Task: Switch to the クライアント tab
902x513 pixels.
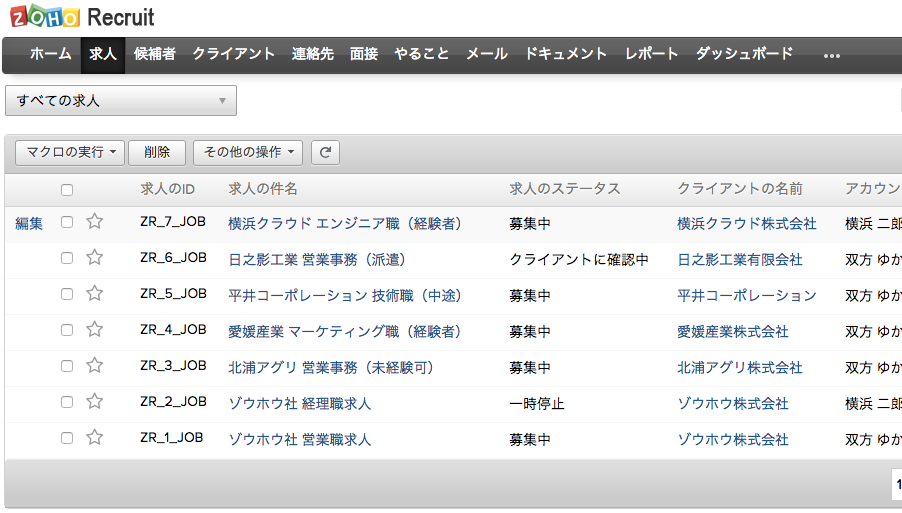Action: point(234,54)
